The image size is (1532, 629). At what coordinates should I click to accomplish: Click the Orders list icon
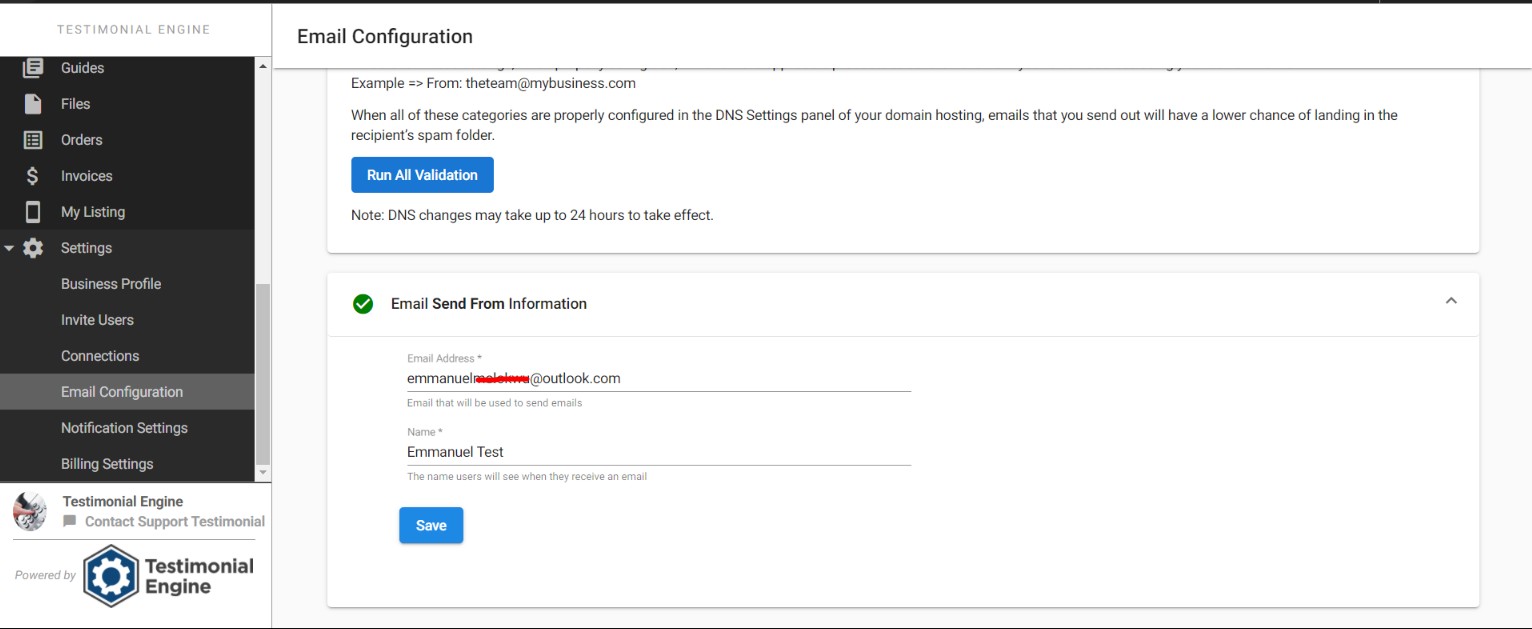33,140
